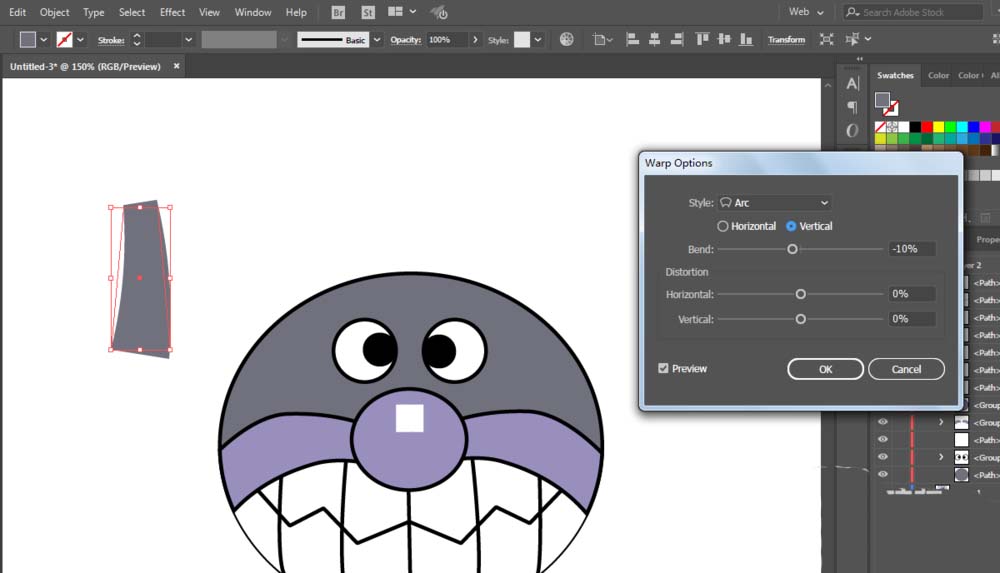Click Vertical Align Center icon
1000x573 pixels.
pos(724,40)
